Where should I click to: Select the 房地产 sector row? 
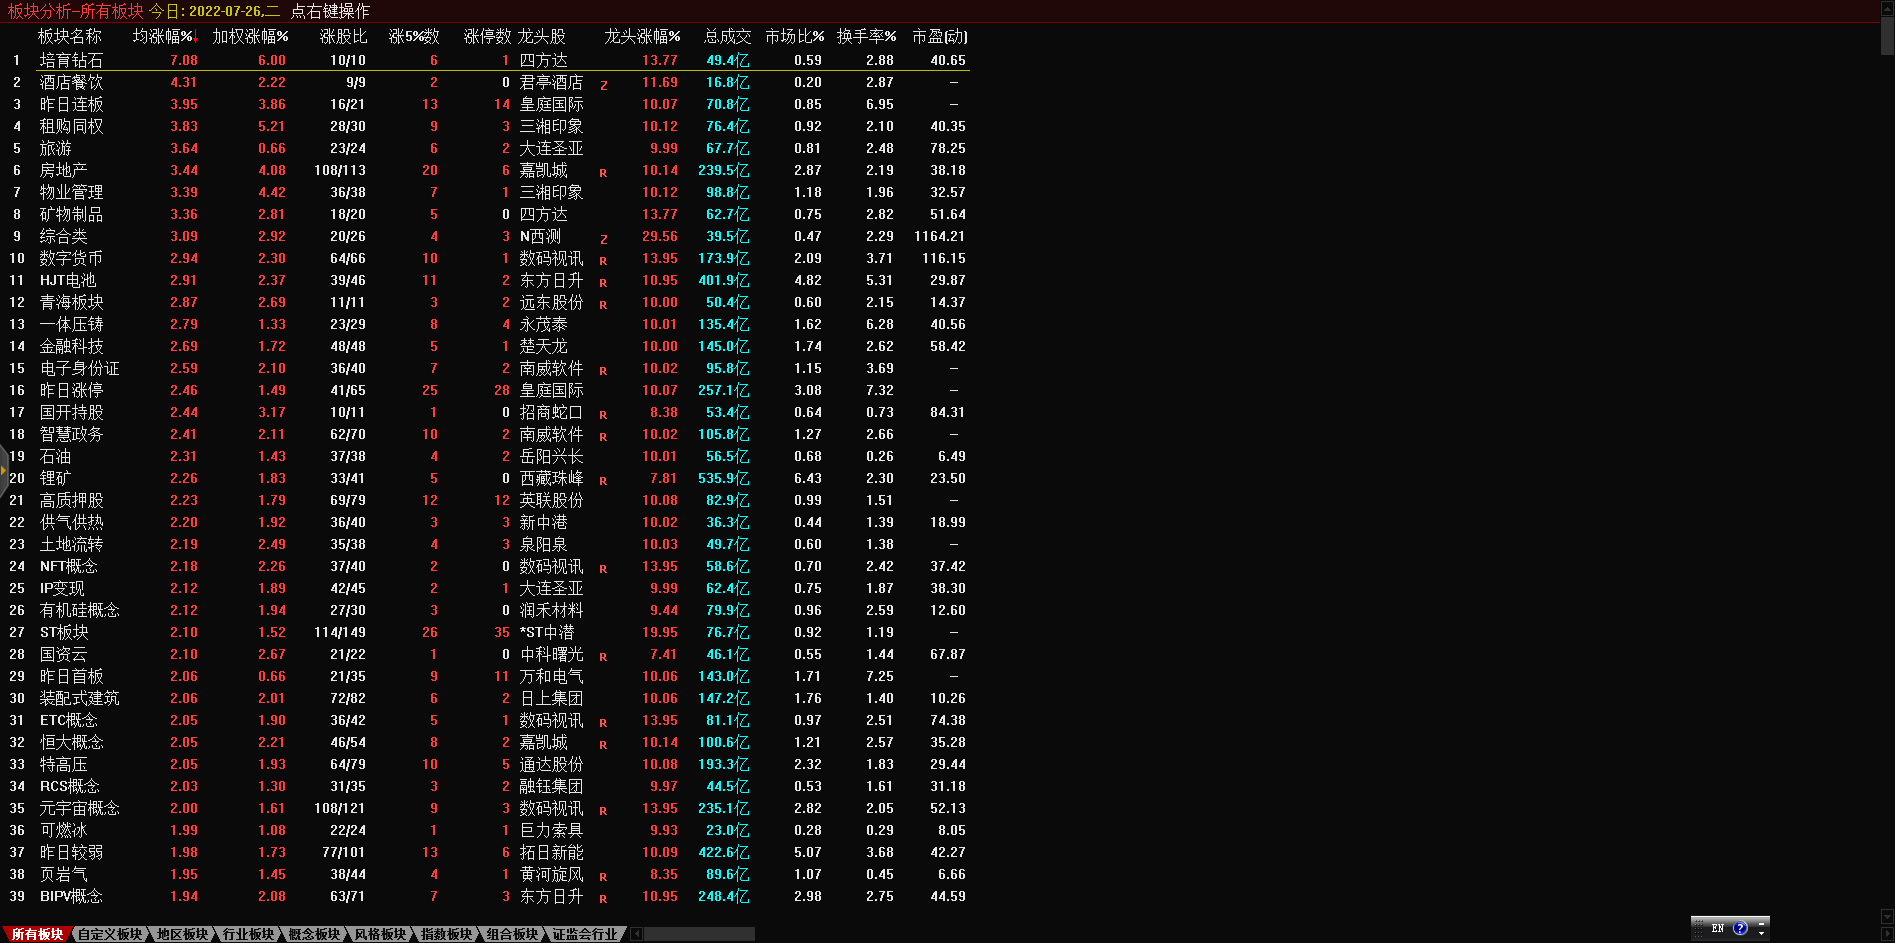pyautogui.click(x=63, y=171)
